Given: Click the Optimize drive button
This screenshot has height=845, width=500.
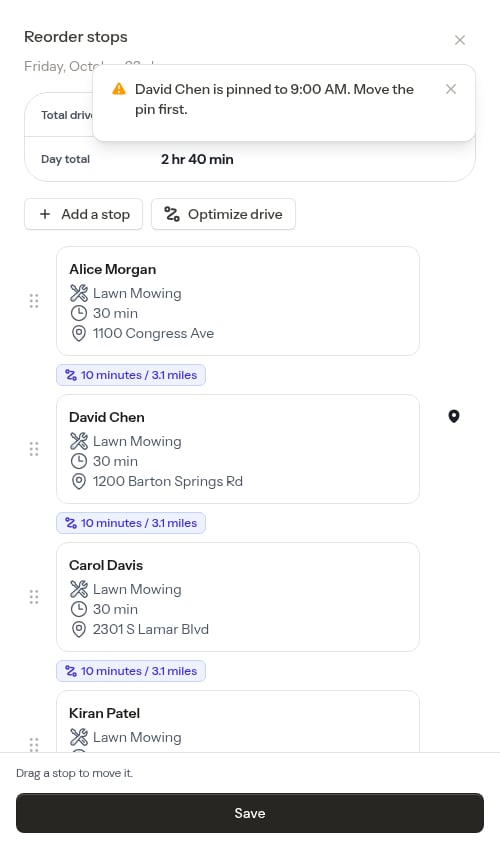Looking at the screenshot, I should 223,214.
